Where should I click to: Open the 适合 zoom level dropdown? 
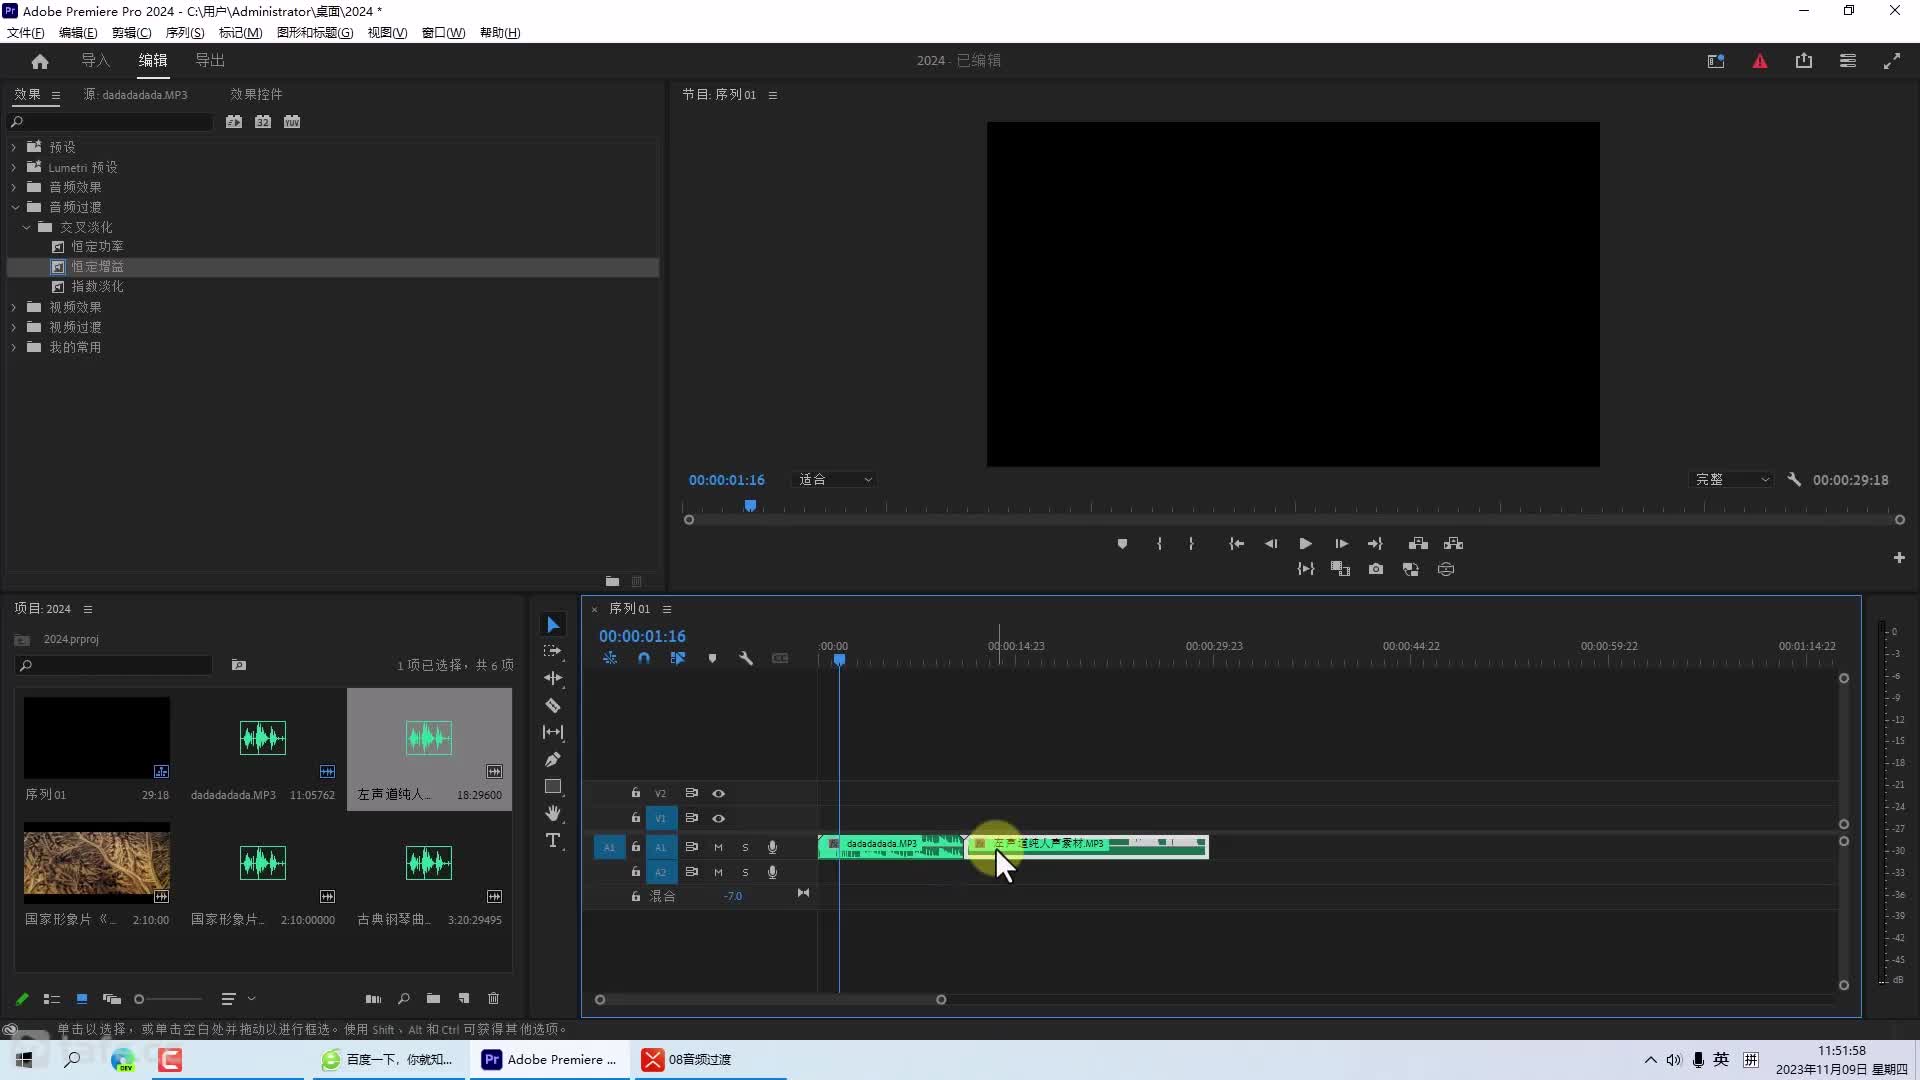(x=835, y=480)
